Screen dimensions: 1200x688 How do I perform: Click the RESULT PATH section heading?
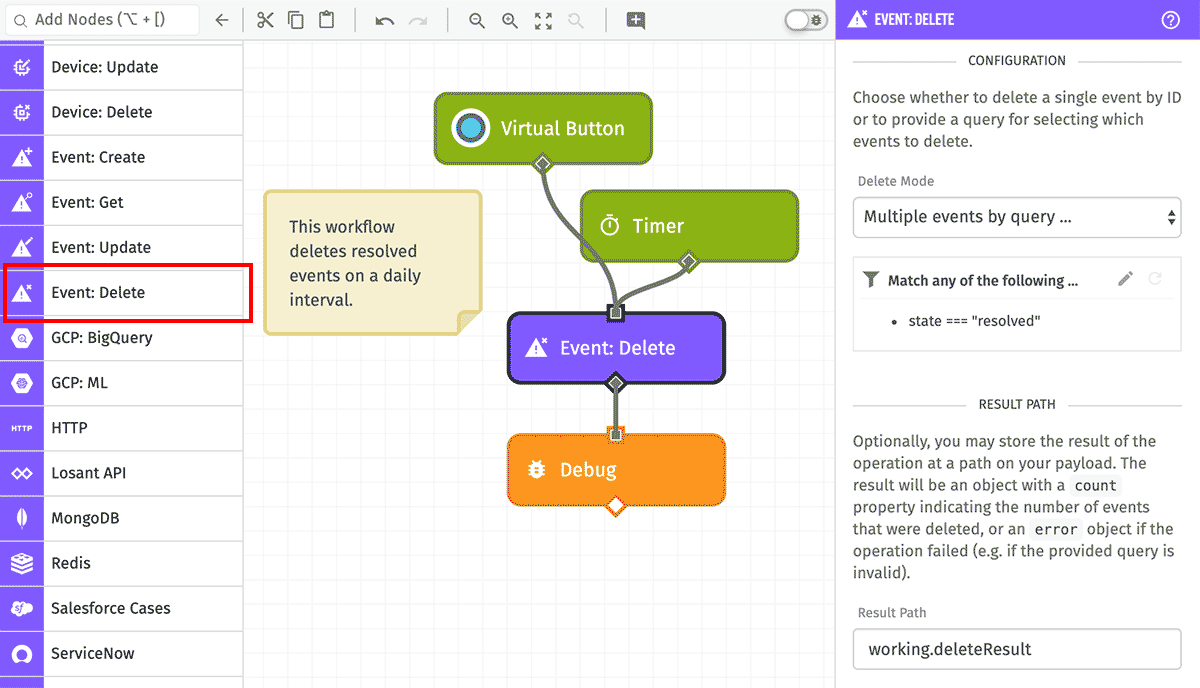coord(1017,405)
